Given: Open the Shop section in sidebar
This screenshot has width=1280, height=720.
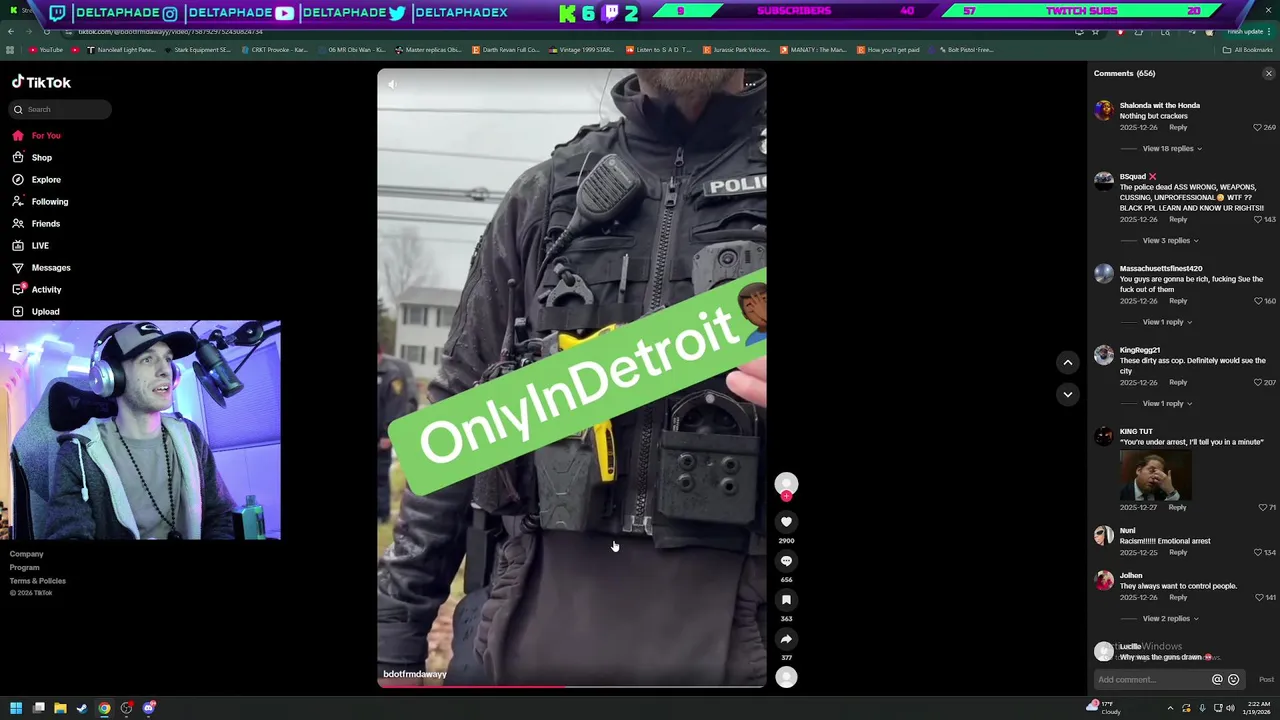Looking at the screenshot, I should [x=41, y=157].
